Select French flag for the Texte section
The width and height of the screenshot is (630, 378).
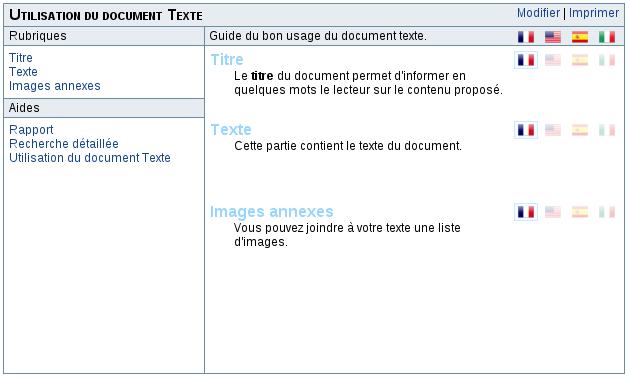point(526,130)
